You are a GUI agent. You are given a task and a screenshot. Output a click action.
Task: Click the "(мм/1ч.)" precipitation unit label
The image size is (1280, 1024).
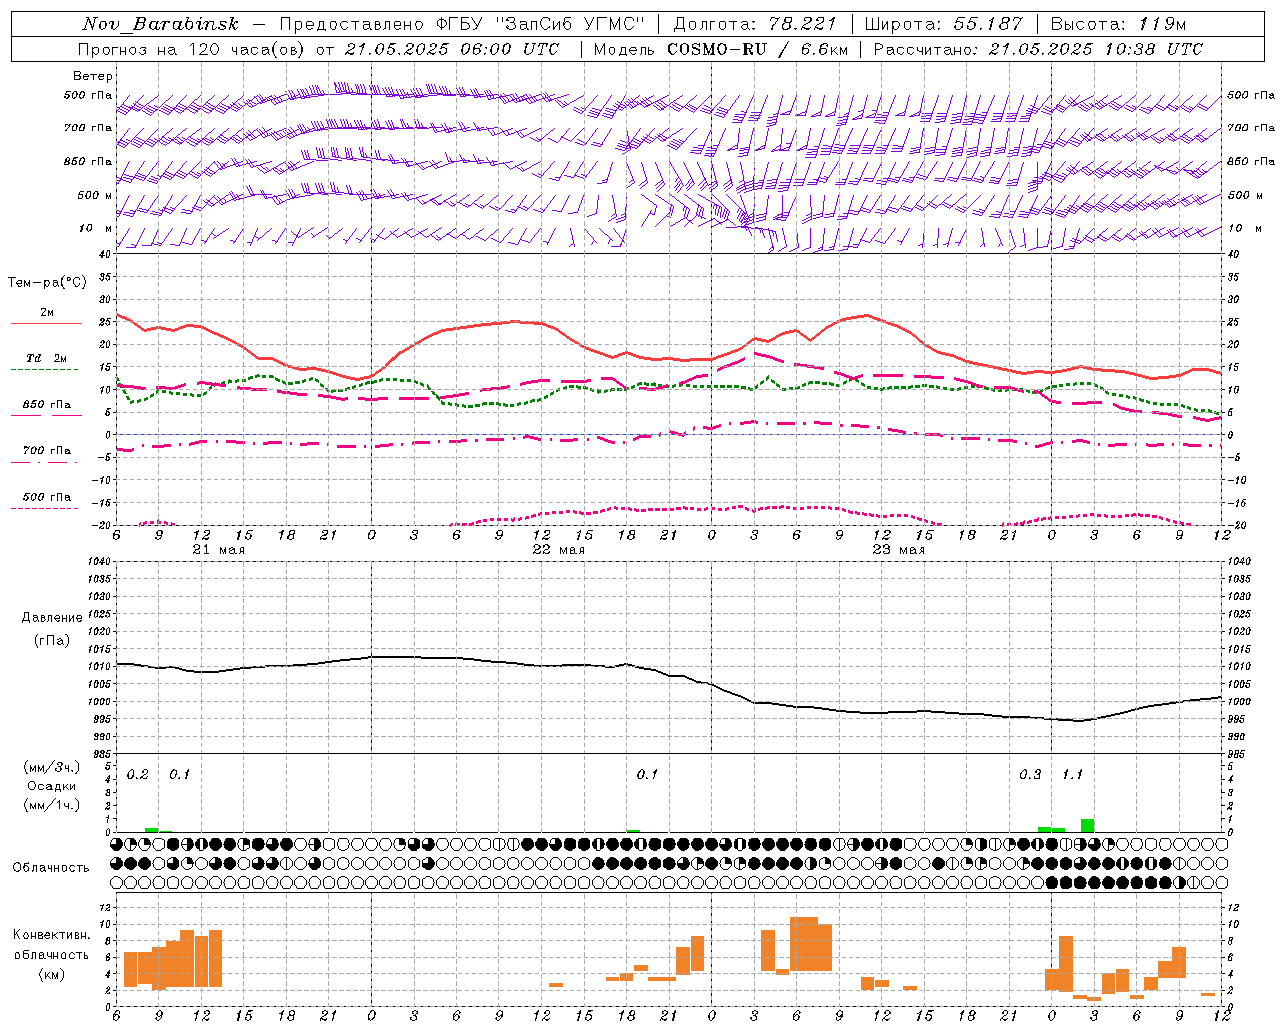52,805
